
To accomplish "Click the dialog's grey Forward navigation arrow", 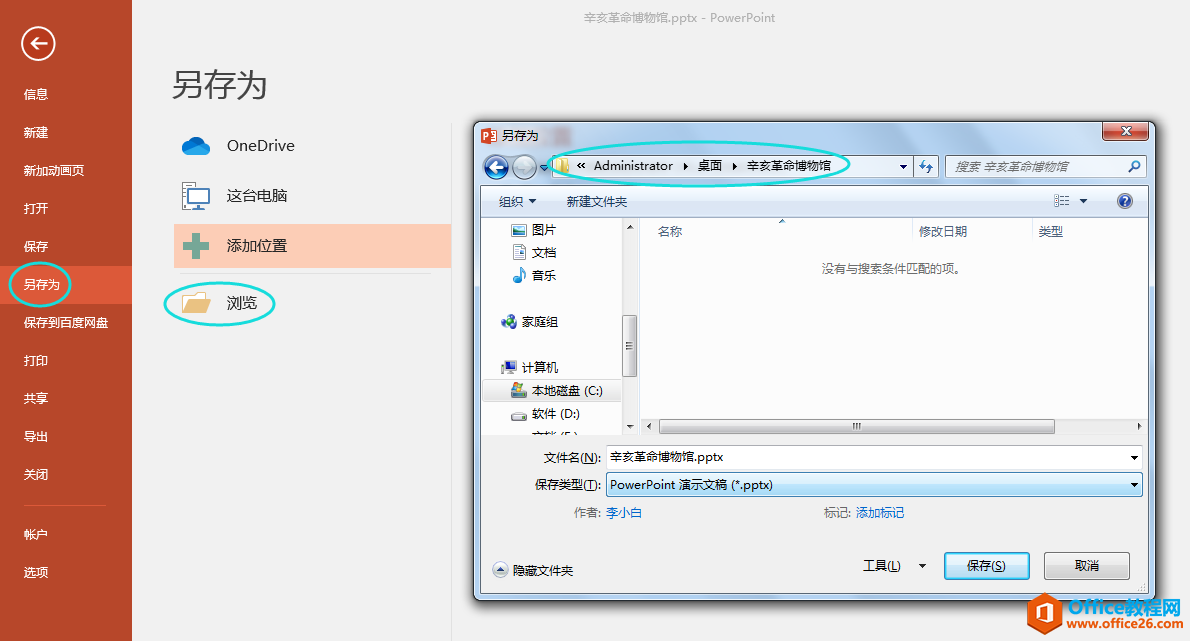I will (x=524, y=167).
